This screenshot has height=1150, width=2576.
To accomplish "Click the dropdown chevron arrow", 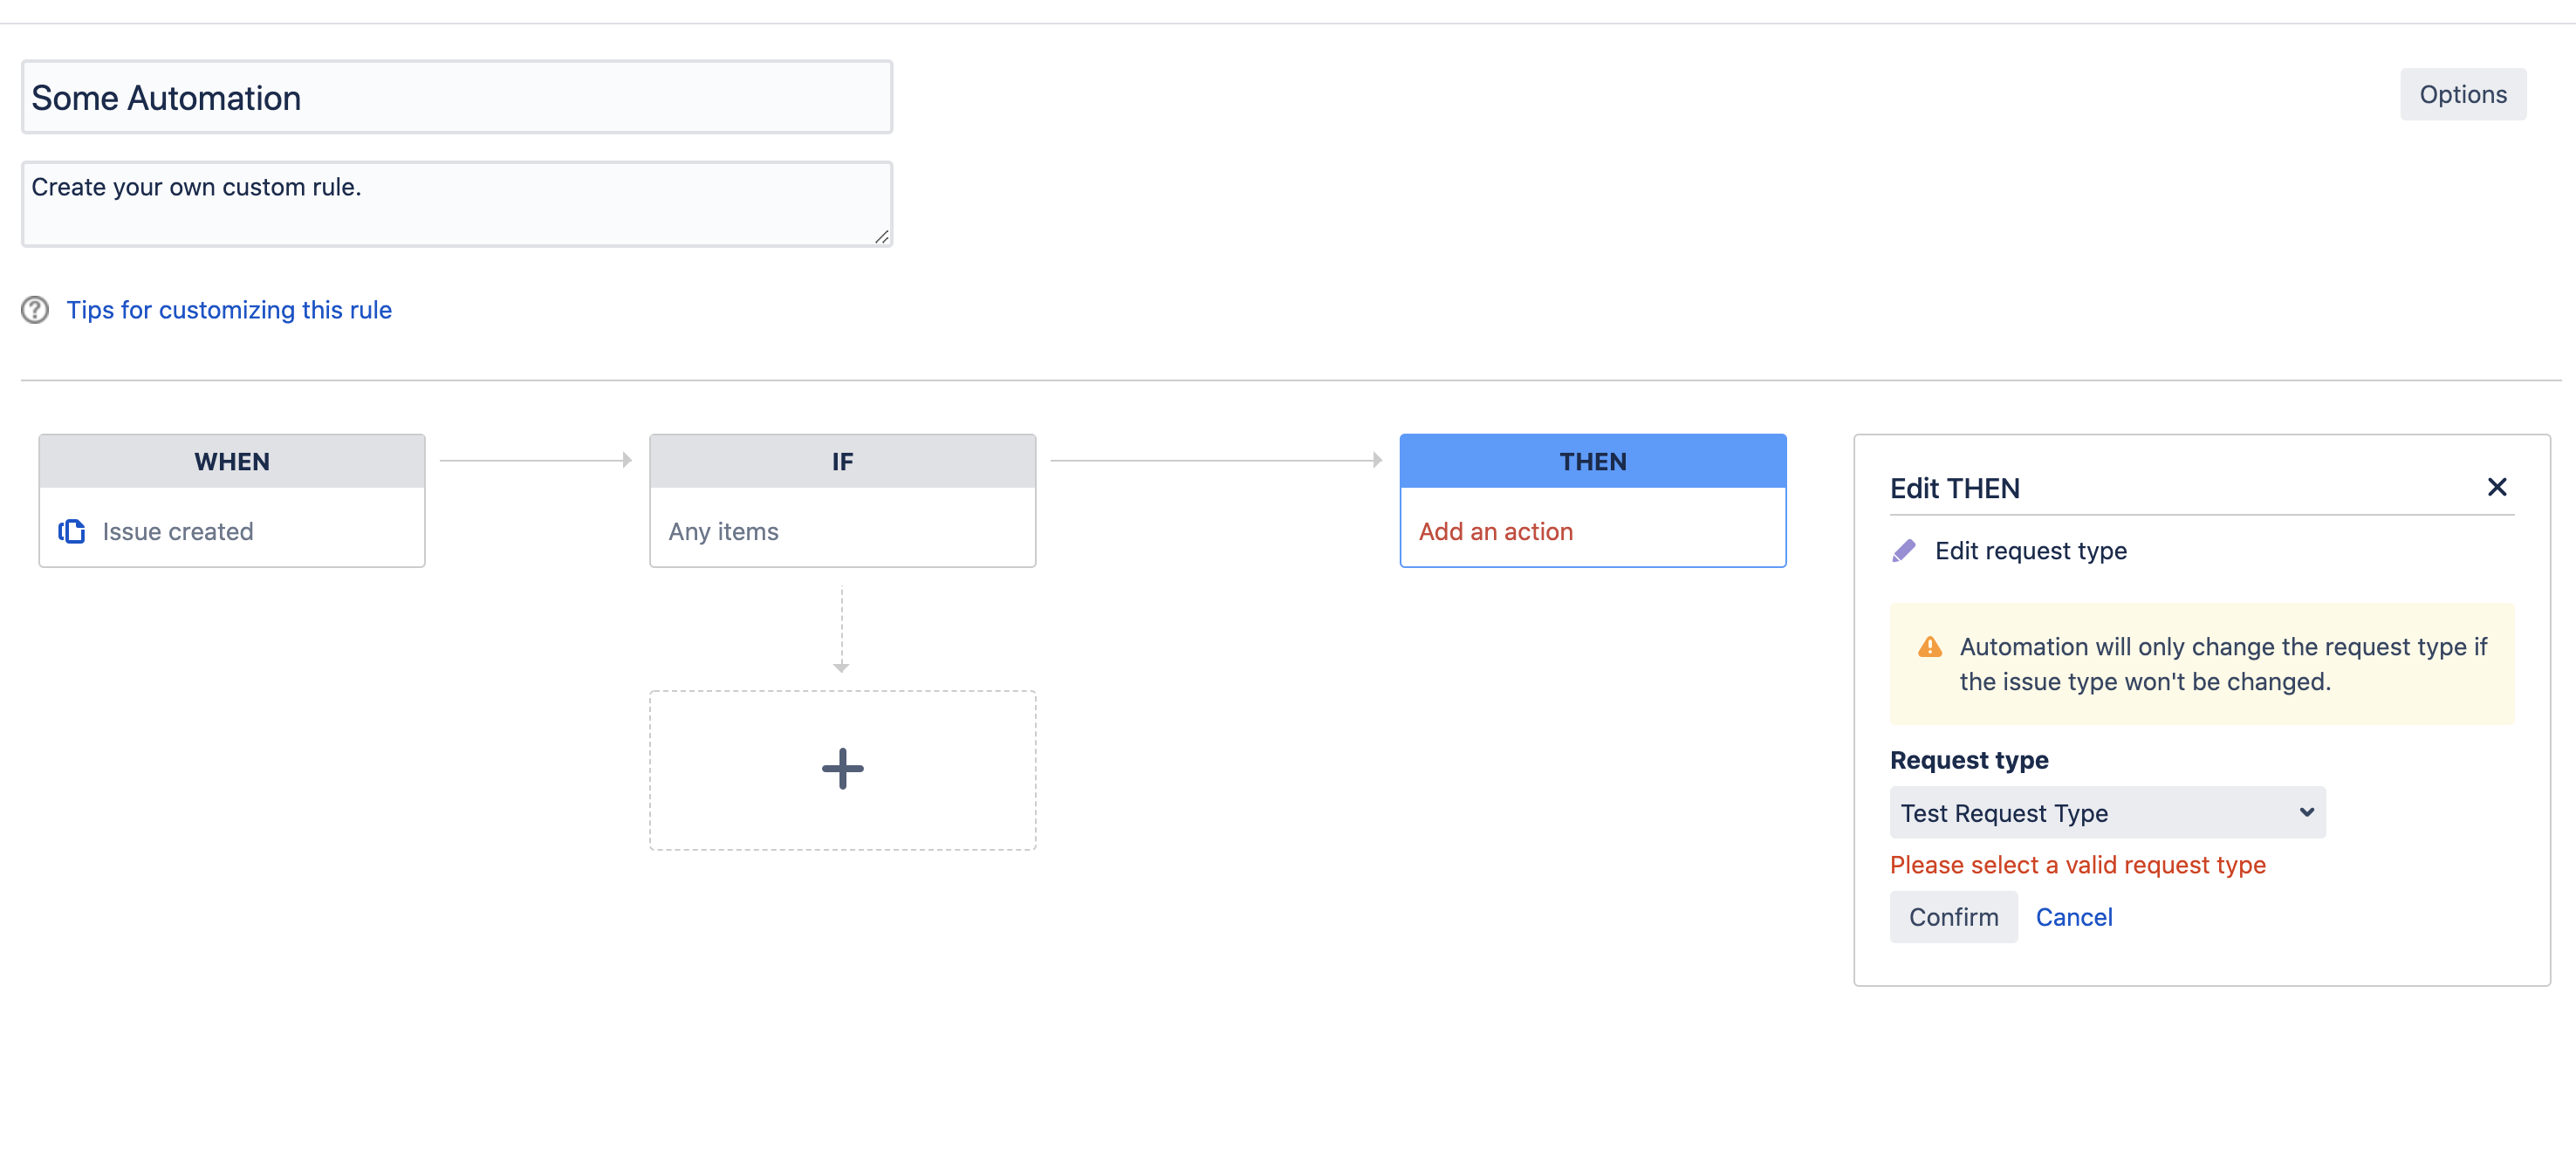I will 2306,812.
